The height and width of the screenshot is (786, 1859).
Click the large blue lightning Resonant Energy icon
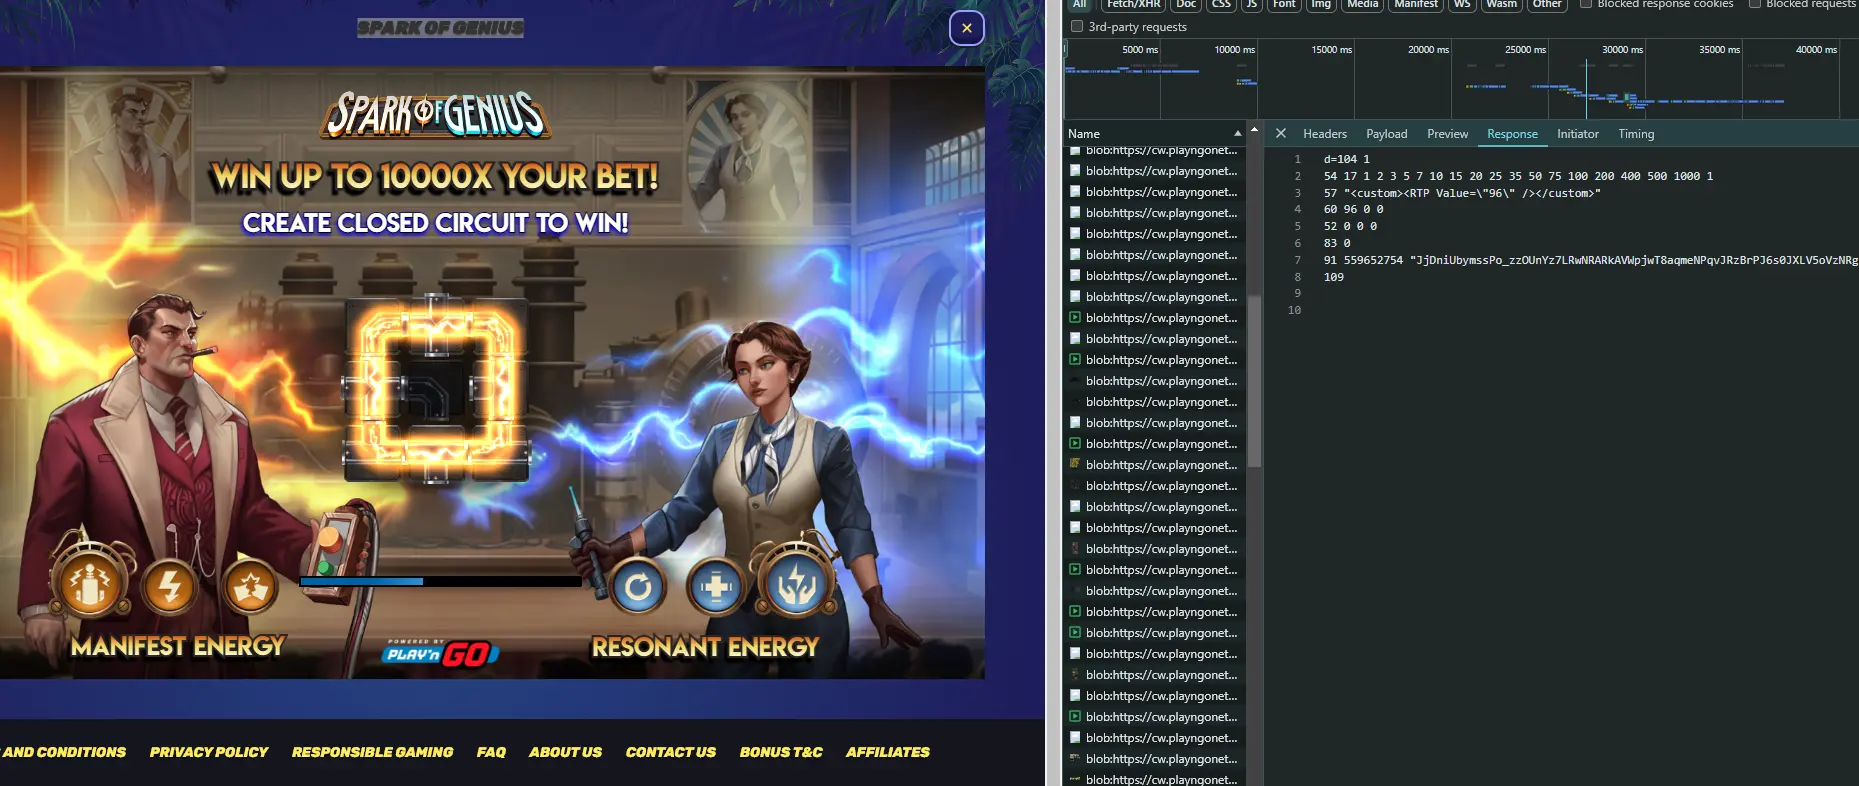797,583
